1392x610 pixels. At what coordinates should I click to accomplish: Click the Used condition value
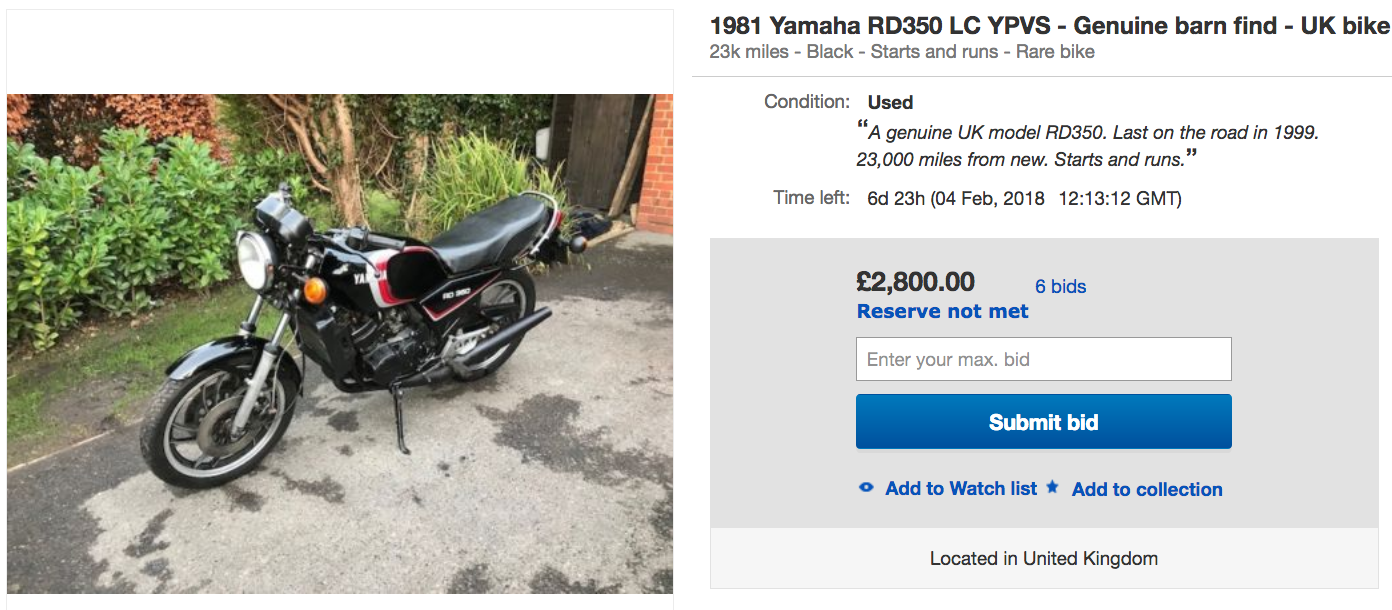[890, 102]
